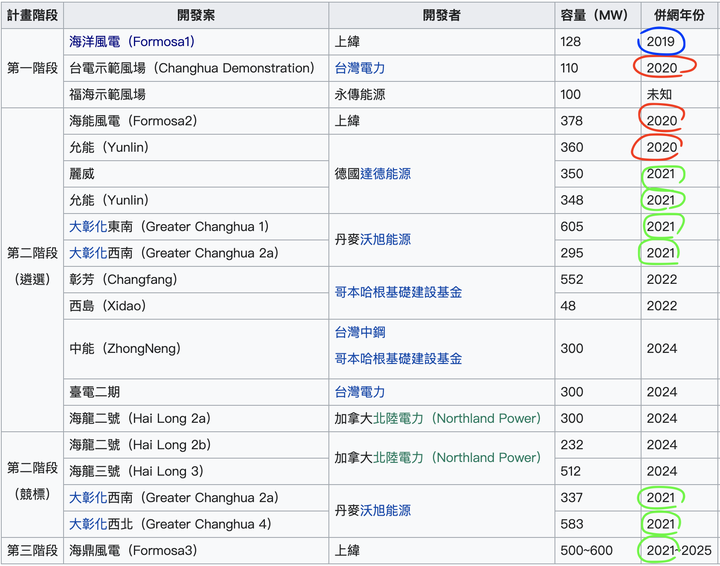Click 沃旭能源 link beside capacity 337
Image resolution: width=720 pixels, height=566 pixels.
(x=385, y=511)
